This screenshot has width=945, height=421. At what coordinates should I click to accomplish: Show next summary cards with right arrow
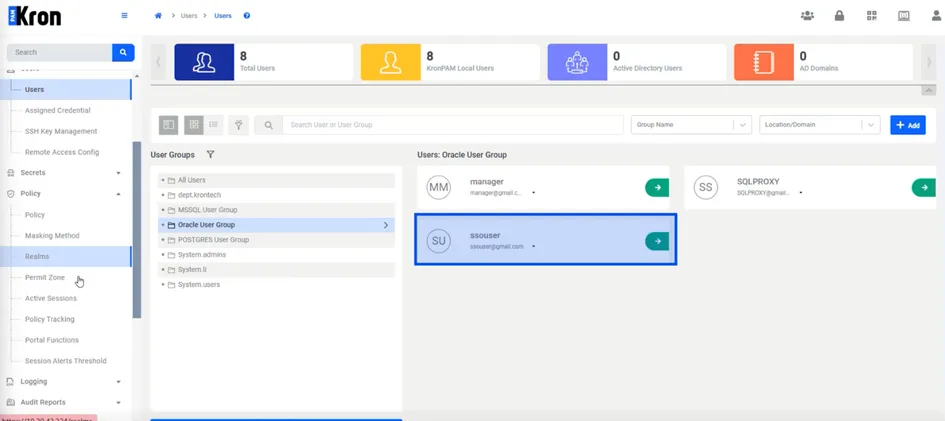[929, 62]
